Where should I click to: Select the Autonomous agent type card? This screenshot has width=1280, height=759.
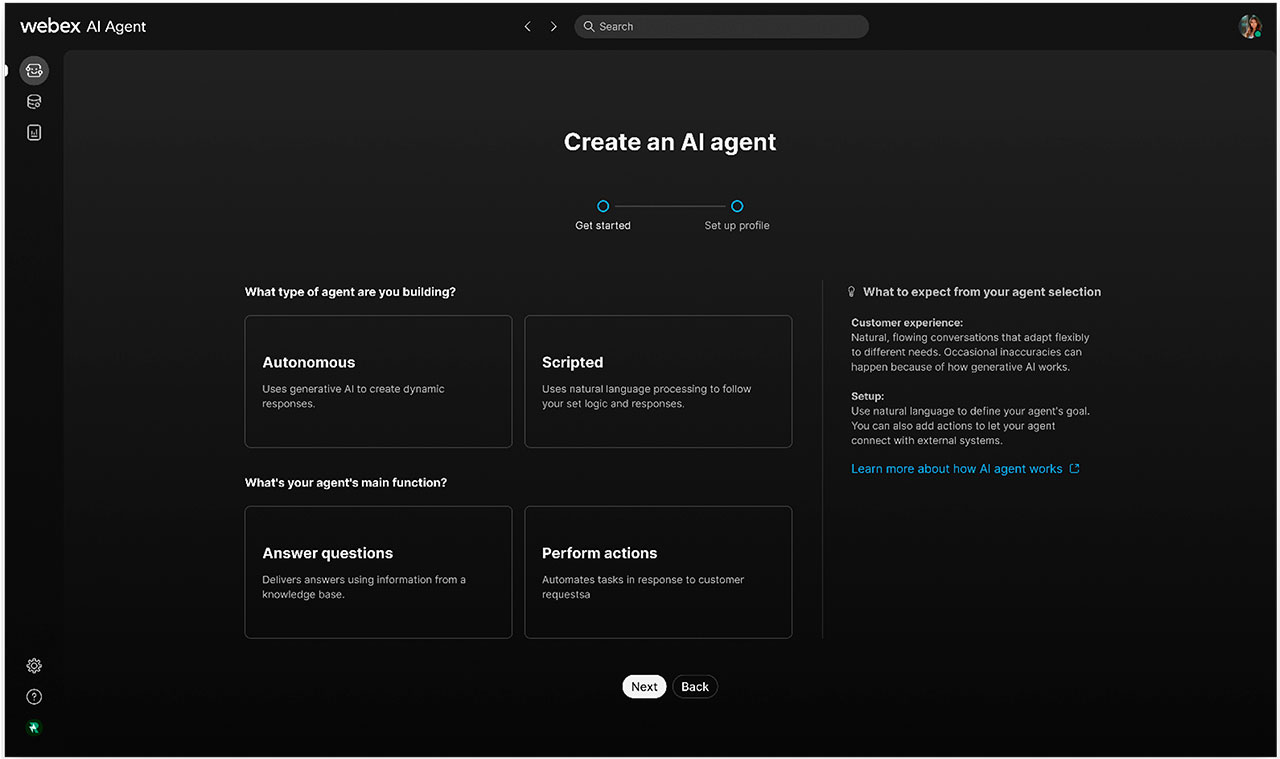coord(378,382)
